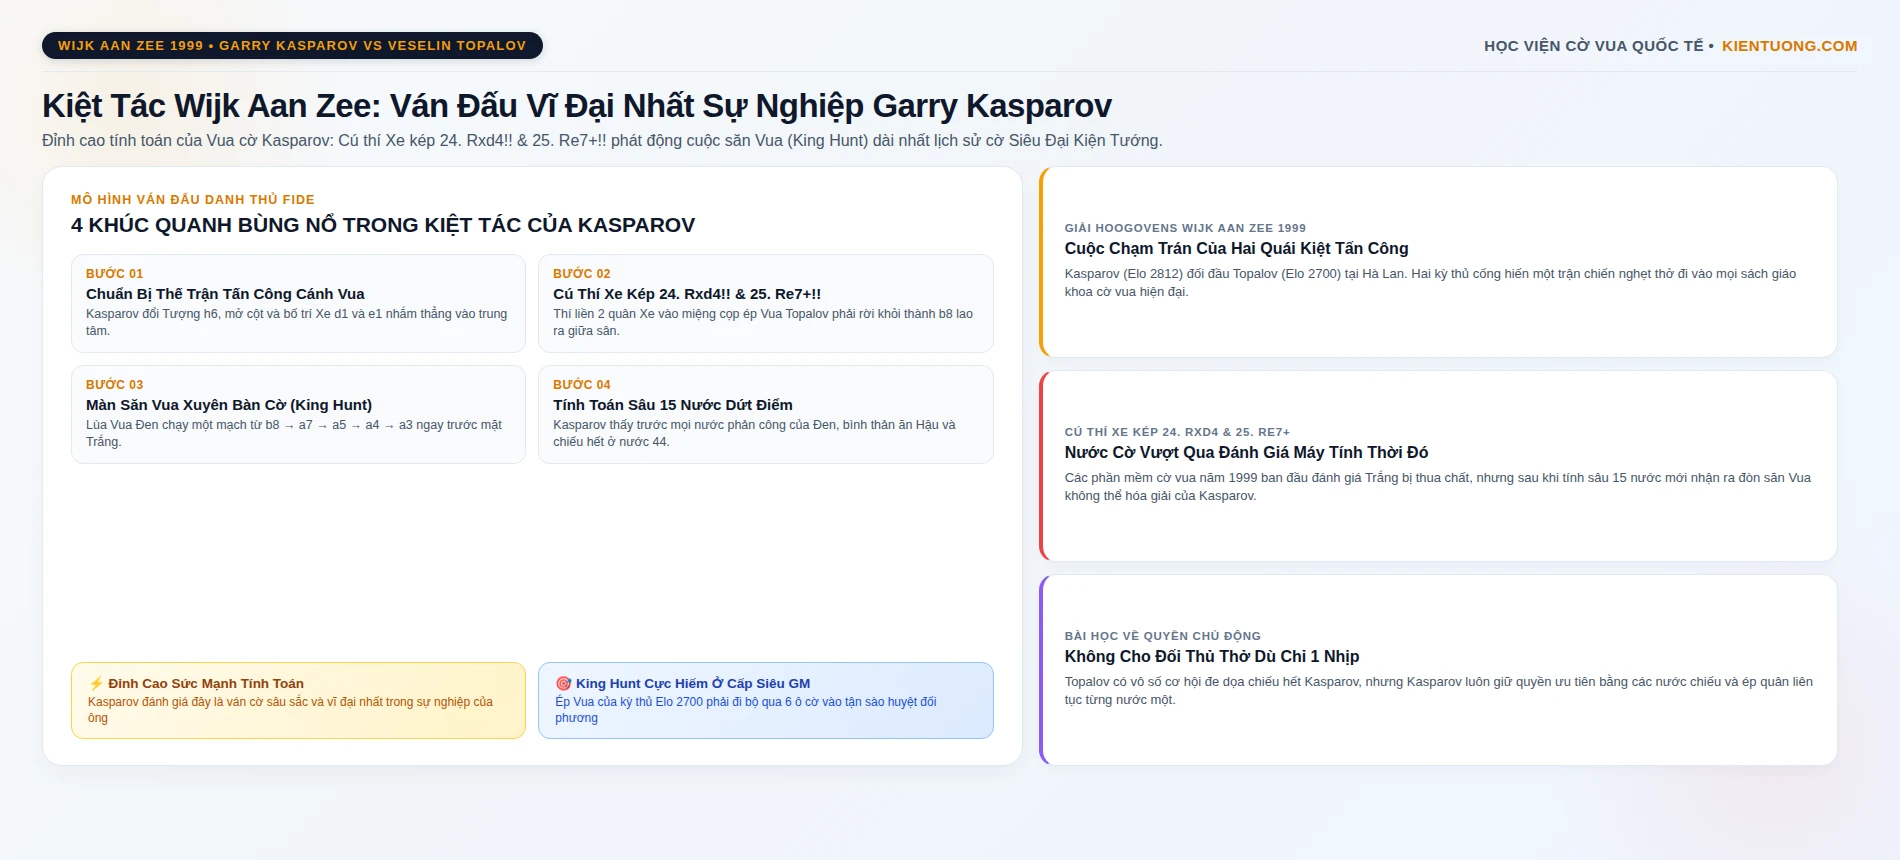Click paragraph starting 'Các phần mềm cờ vua năm 1999'
Screen dimensions: 1900x860
point(1438,487)
